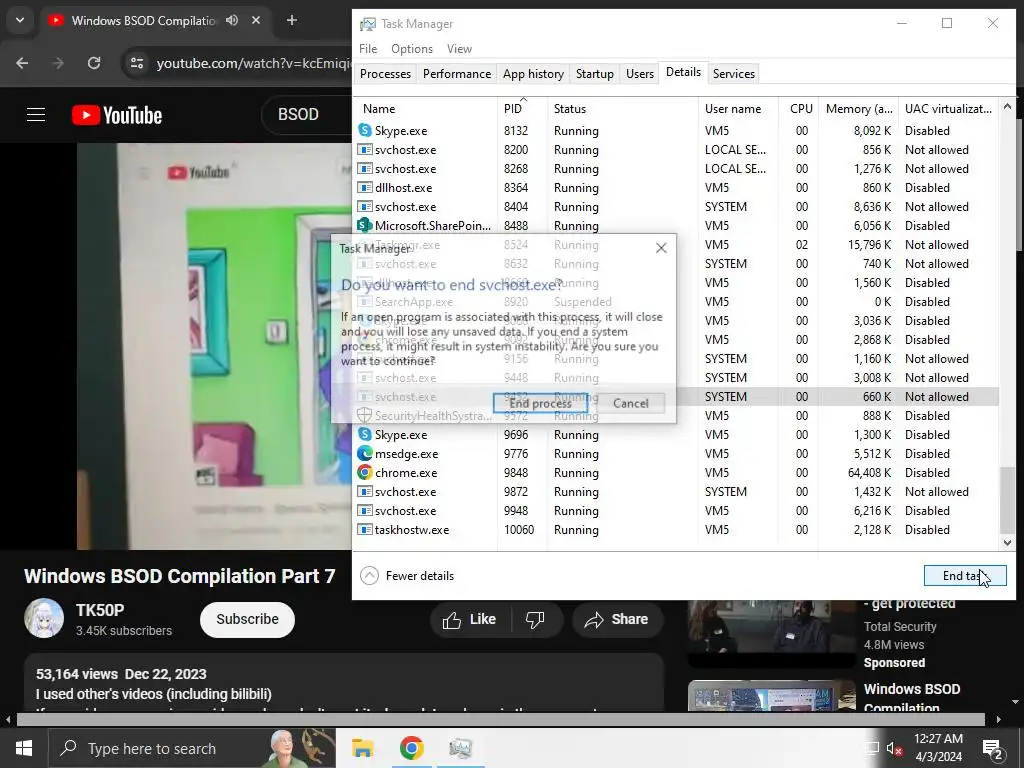Sort by the Memory column header
This screenshot has height=768, width=1024.
[858, 108]
